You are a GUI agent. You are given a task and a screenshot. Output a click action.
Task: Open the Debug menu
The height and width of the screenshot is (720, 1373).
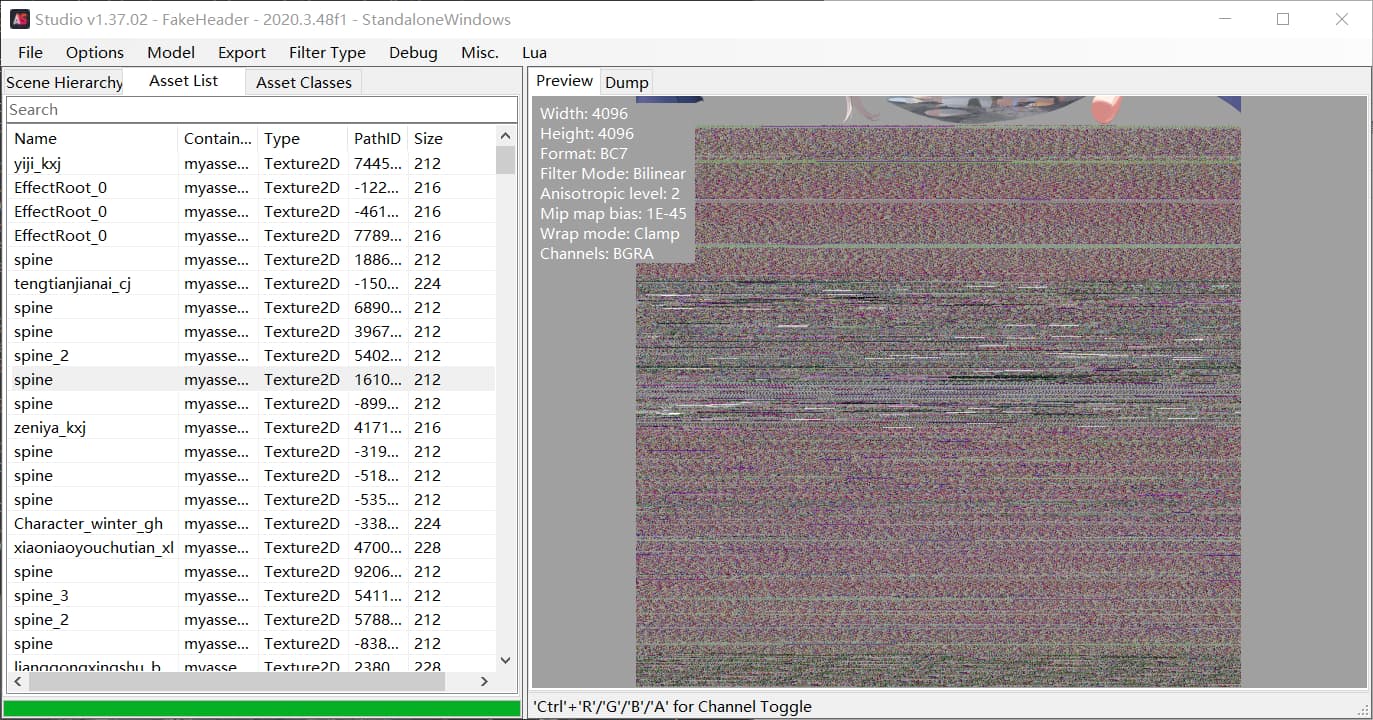(x=413, y=53)
